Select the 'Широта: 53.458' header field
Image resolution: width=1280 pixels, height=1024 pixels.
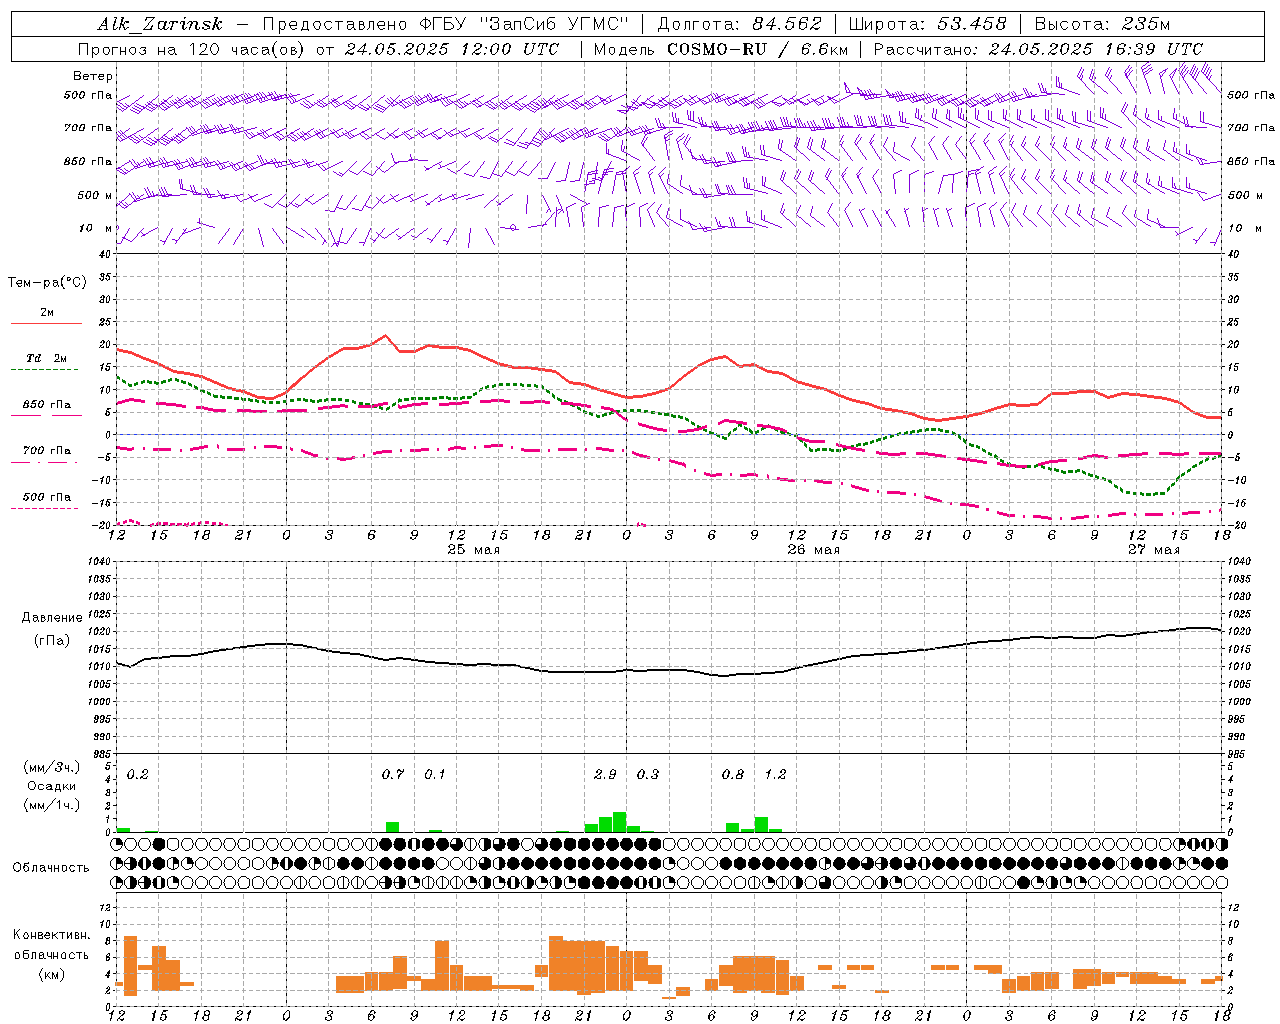pos(927,24)
